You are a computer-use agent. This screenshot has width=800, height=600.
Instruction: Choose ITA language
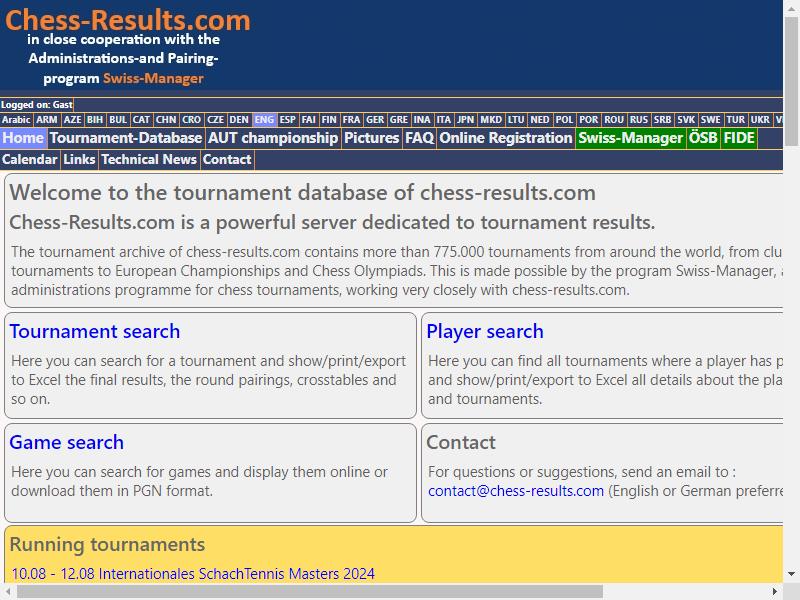(x=444, y=119)
